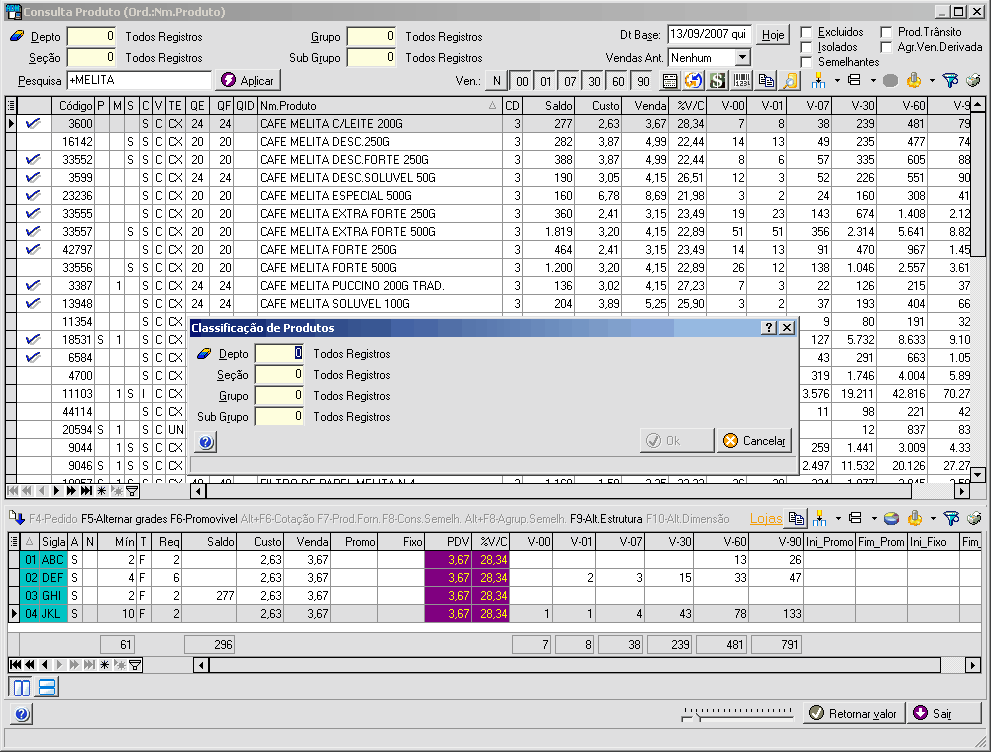Toggle the Prod.Trânsito checkbox

click(x=886, y=32)
